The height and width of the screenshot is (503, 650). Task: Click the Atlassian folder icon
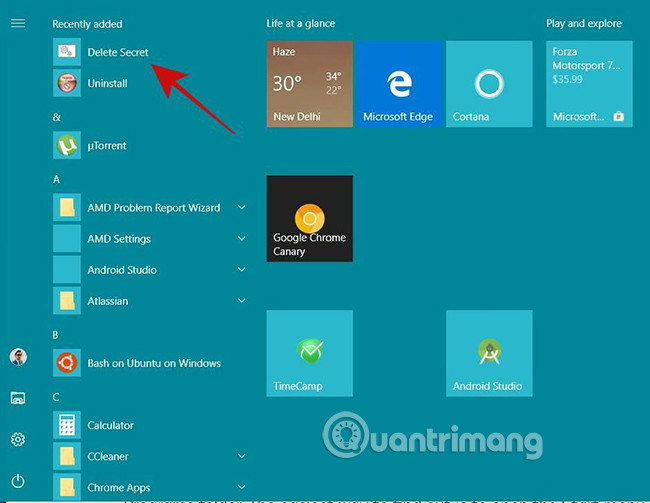coord(67,301)
